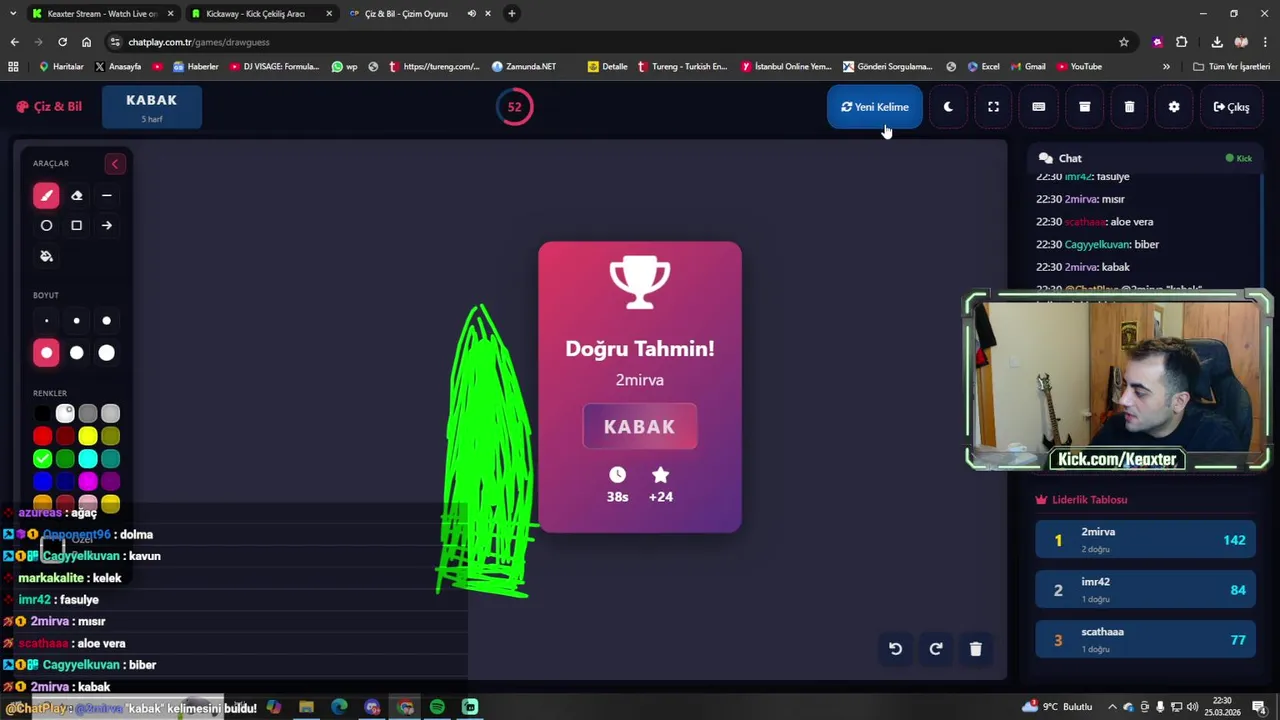
Task: Open game settings gear icon
Action: [1174, 107]
